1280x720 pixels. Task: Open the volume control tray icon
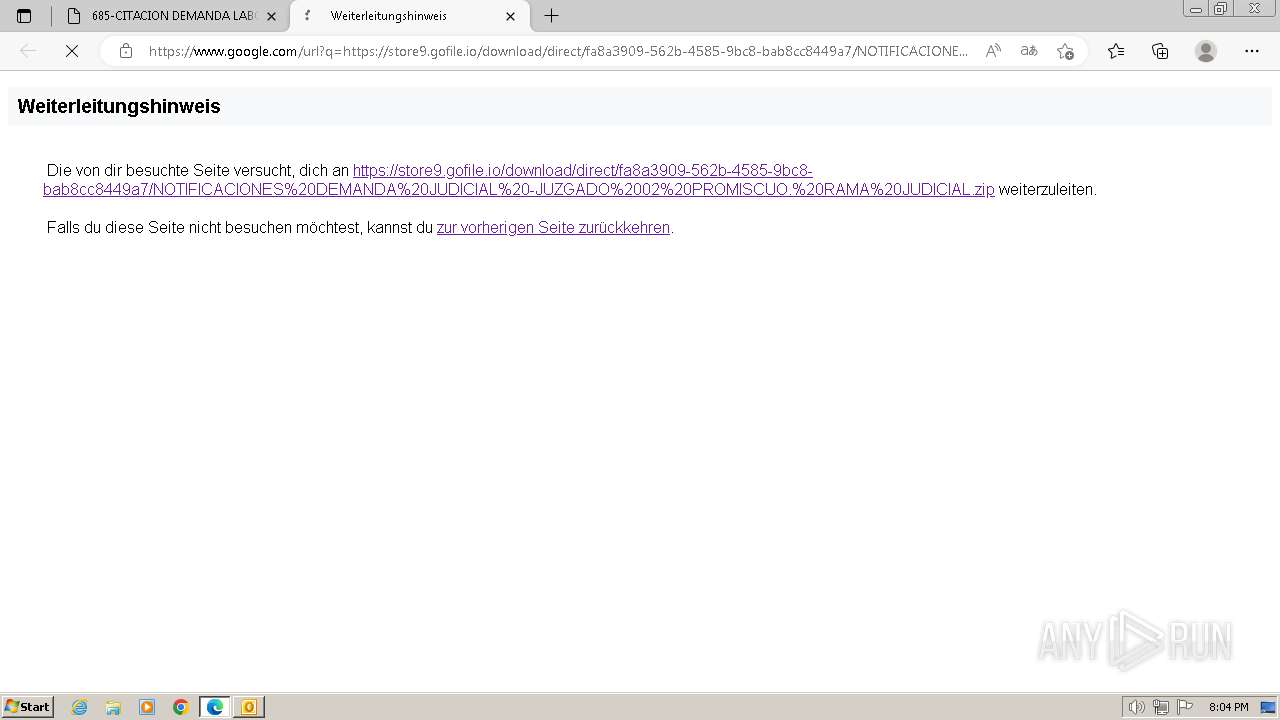[1136, 707]
